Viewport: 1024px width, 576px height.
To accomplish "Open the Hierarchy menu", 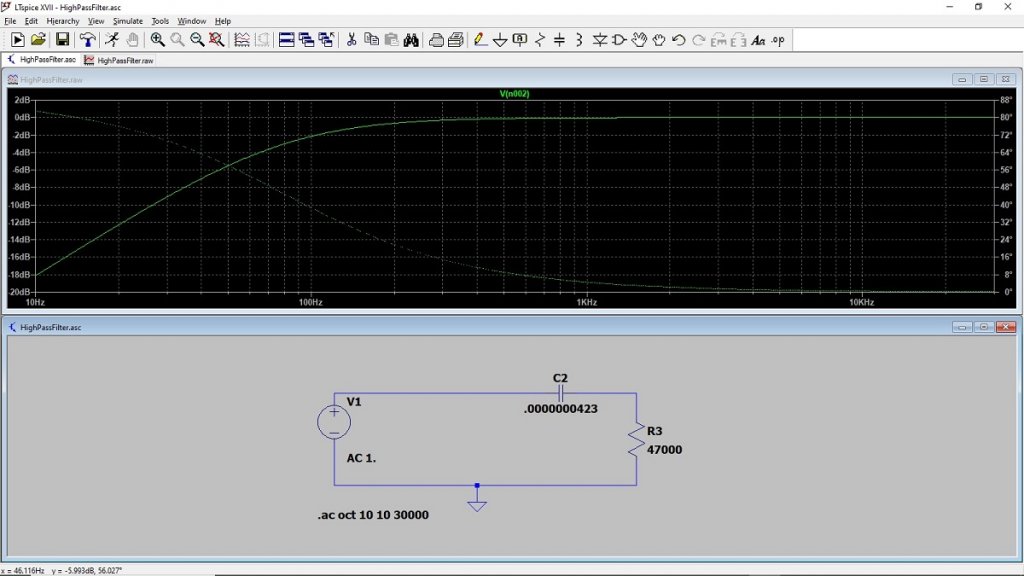I will point(63,21).
